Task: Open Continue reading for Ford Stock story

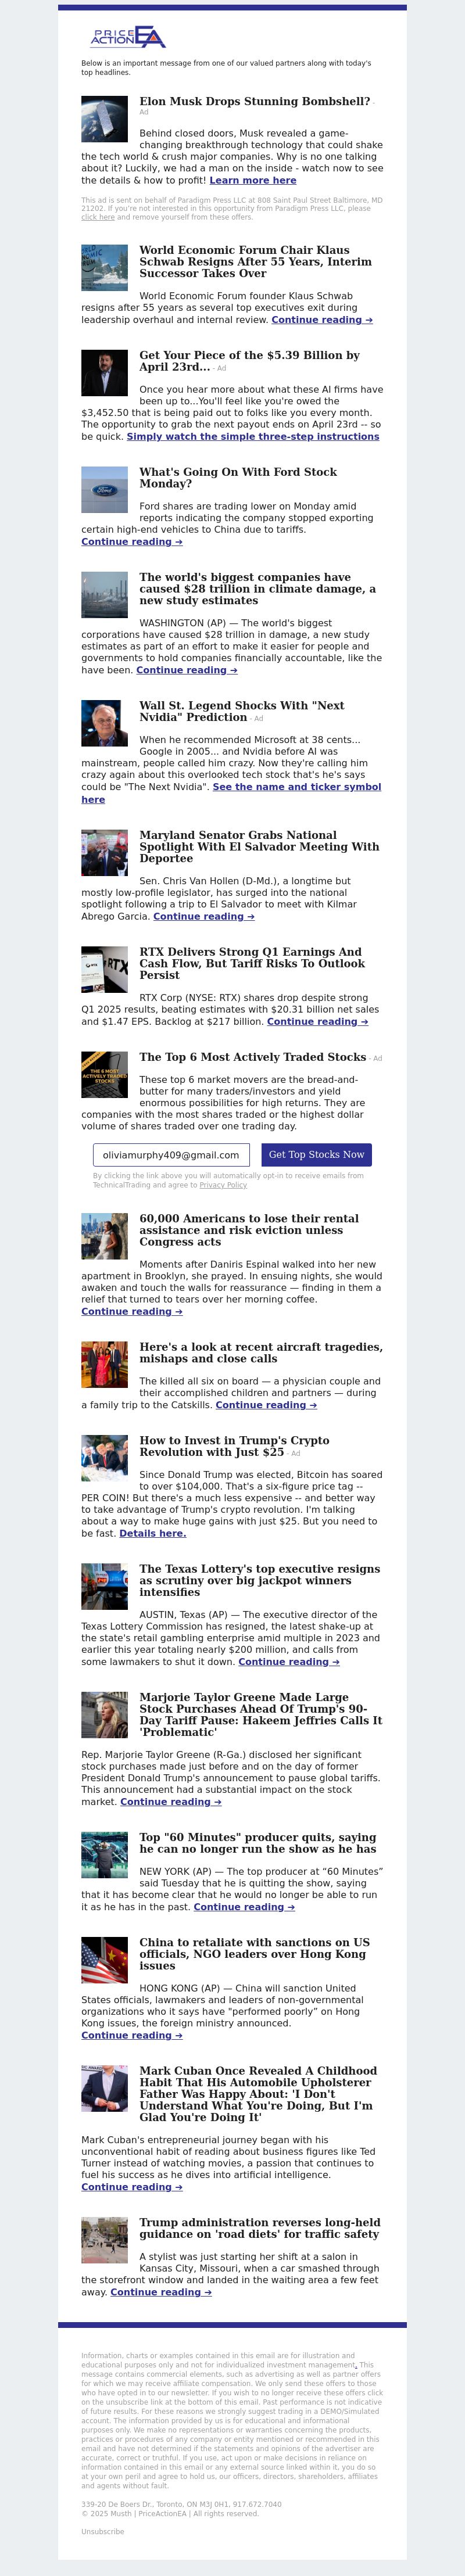Action: click(x=132, y=542)
